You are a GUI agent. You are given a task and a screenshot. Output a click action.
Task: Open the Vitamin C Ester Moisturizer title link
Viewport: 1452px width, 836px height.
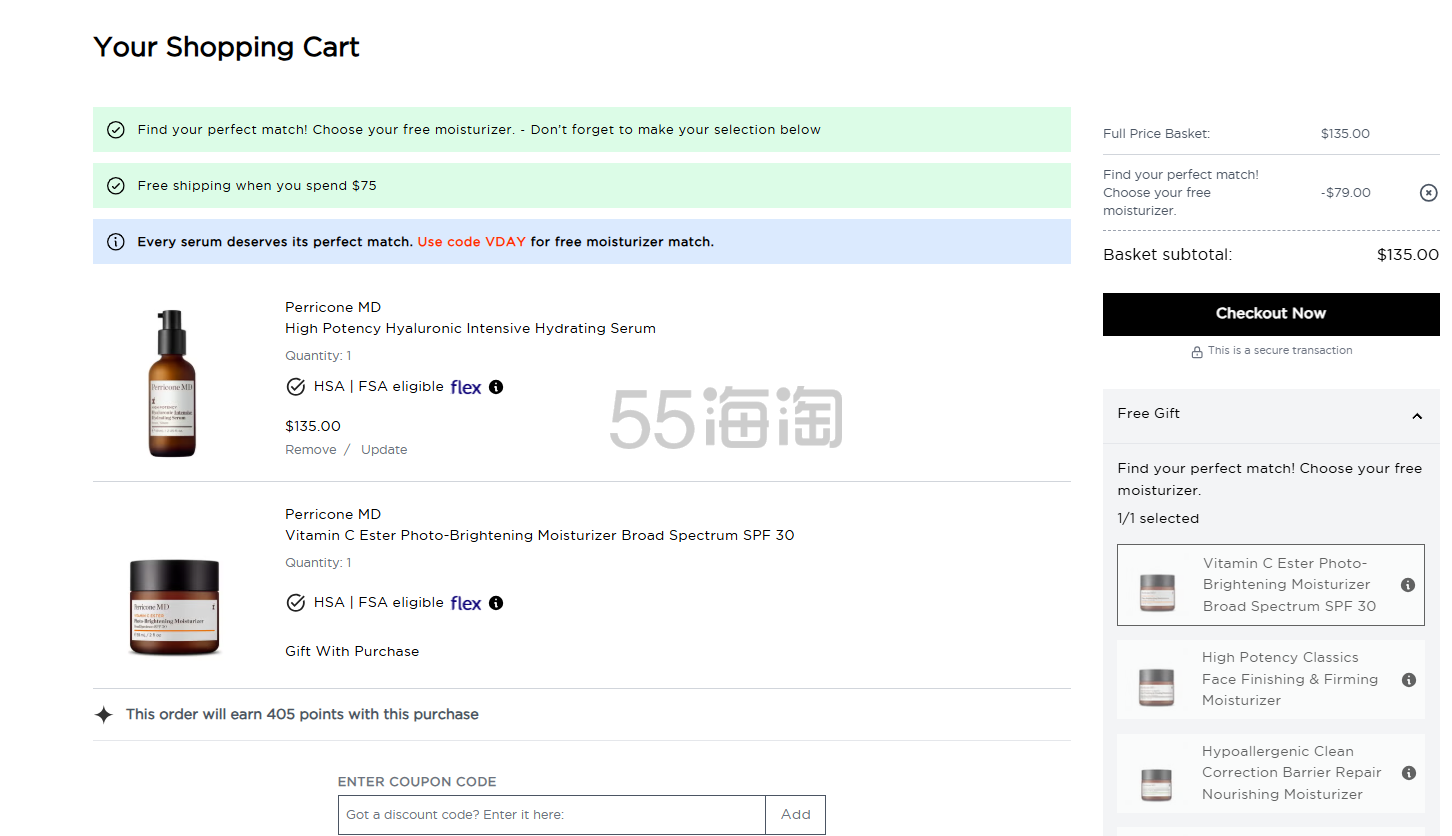coord(539,535)
